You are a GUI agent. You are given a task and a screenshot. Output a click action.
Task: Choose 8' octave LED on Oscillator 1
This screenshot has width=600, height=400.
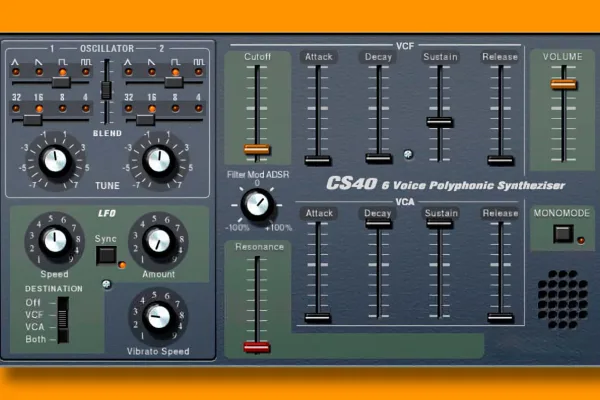coord(63,109)
